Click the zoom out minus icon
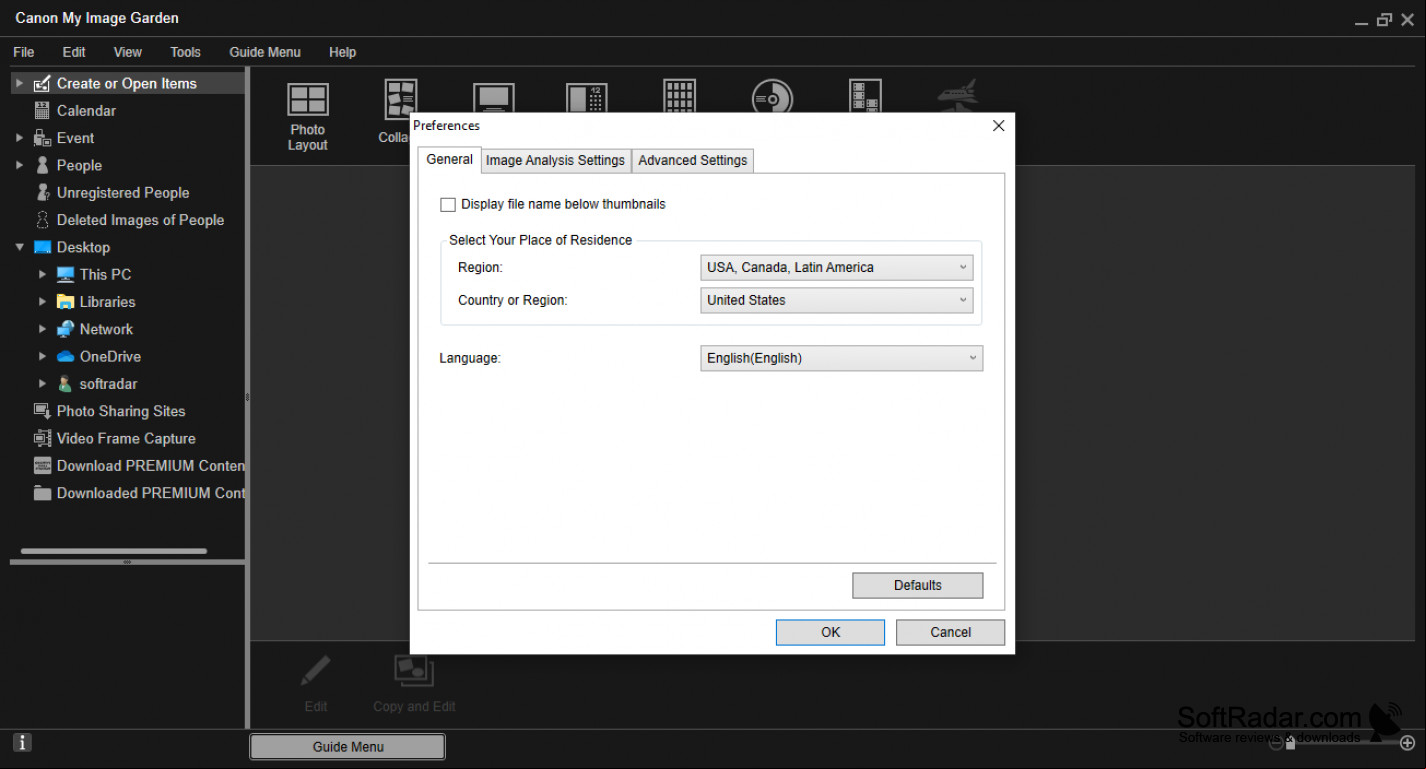Viewport: 1426px width, 769px height. point(1276,742)
